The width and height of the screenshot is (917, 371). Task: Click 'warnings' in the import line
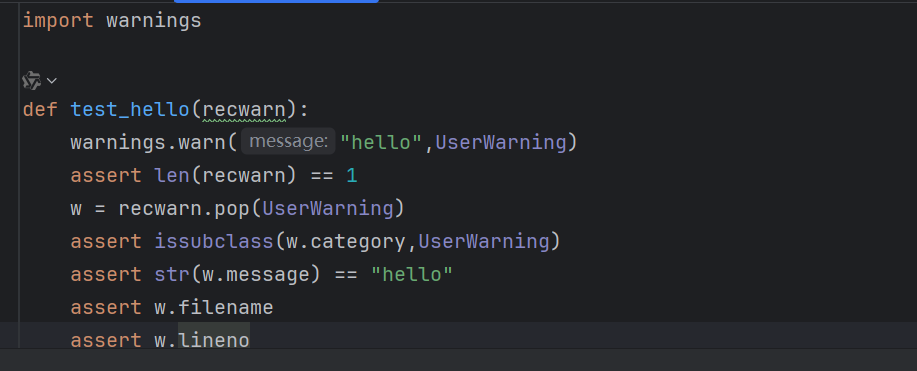point(154,21)
